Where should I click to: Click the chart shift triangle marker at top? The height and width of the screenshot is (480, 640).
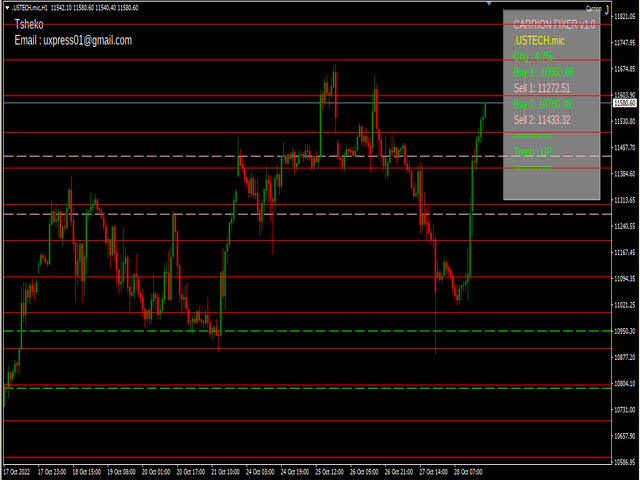pyautogui.click(x=489, y=4)
